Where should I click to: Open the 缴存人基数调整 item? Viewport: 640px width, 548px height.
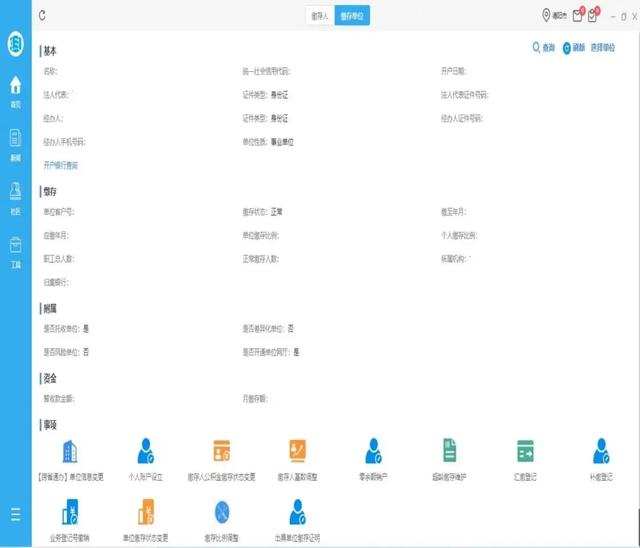click(x=298, y=460)
